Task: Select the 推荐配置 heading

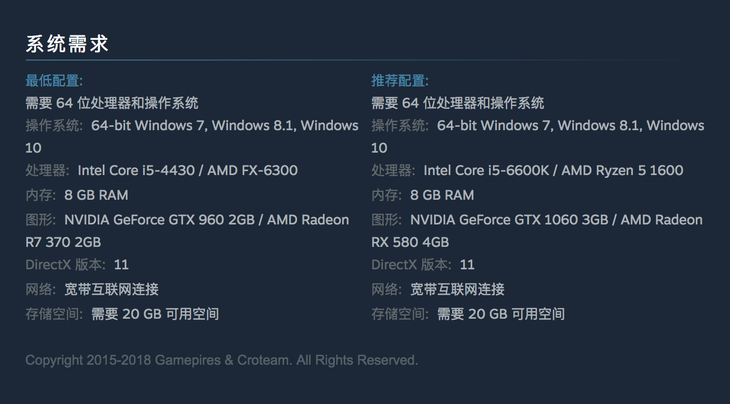Action: tap(400, 81)
